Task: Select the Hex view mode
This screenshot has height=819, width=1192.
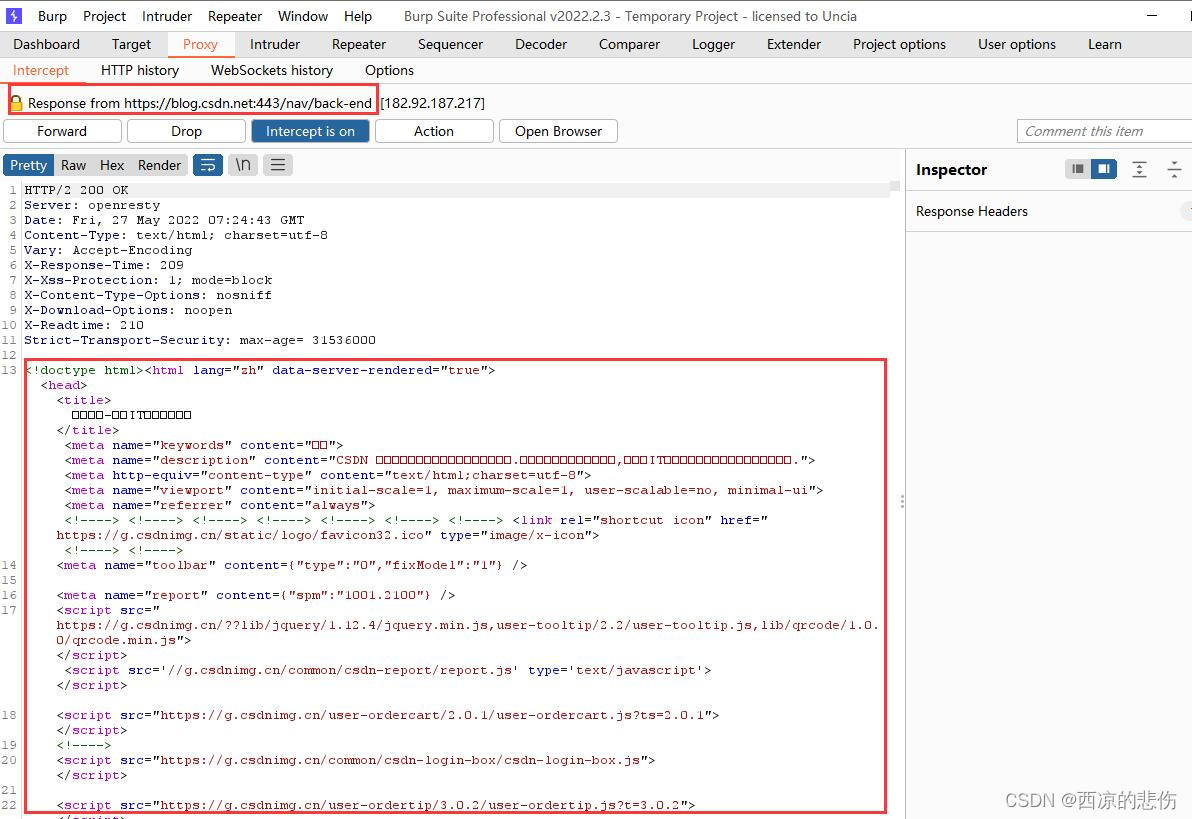Action: coord(112,165)
